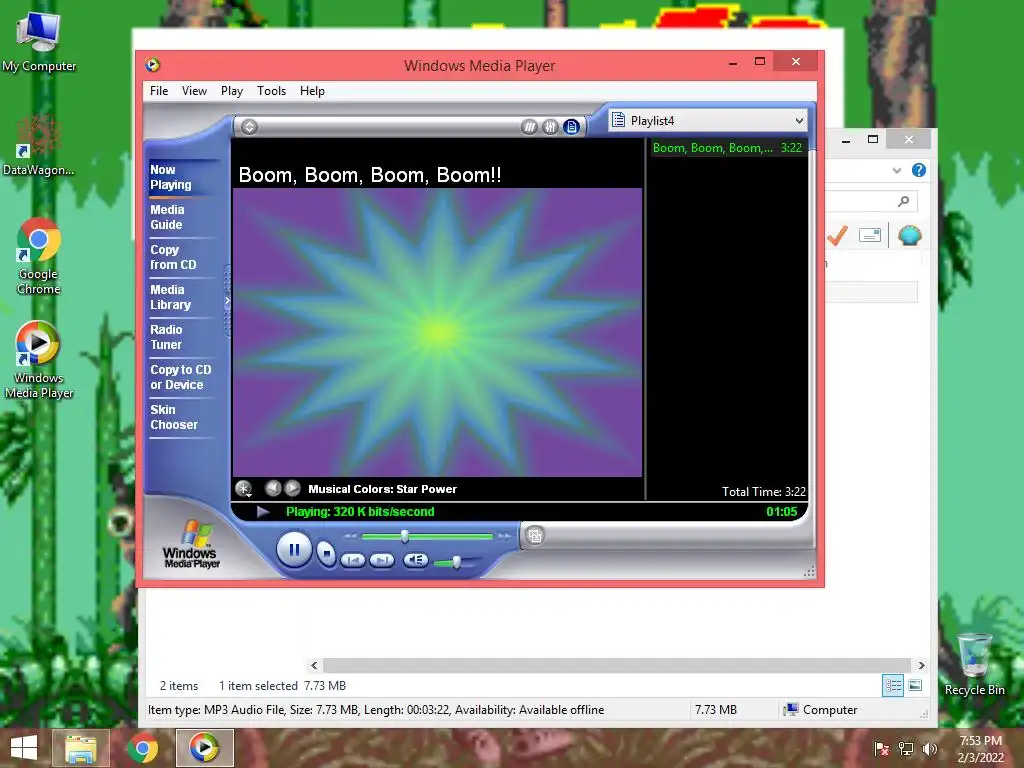This screenshot has height=768, width=1024.
Task: Open the Media Library section
Action: pos(170,296)
